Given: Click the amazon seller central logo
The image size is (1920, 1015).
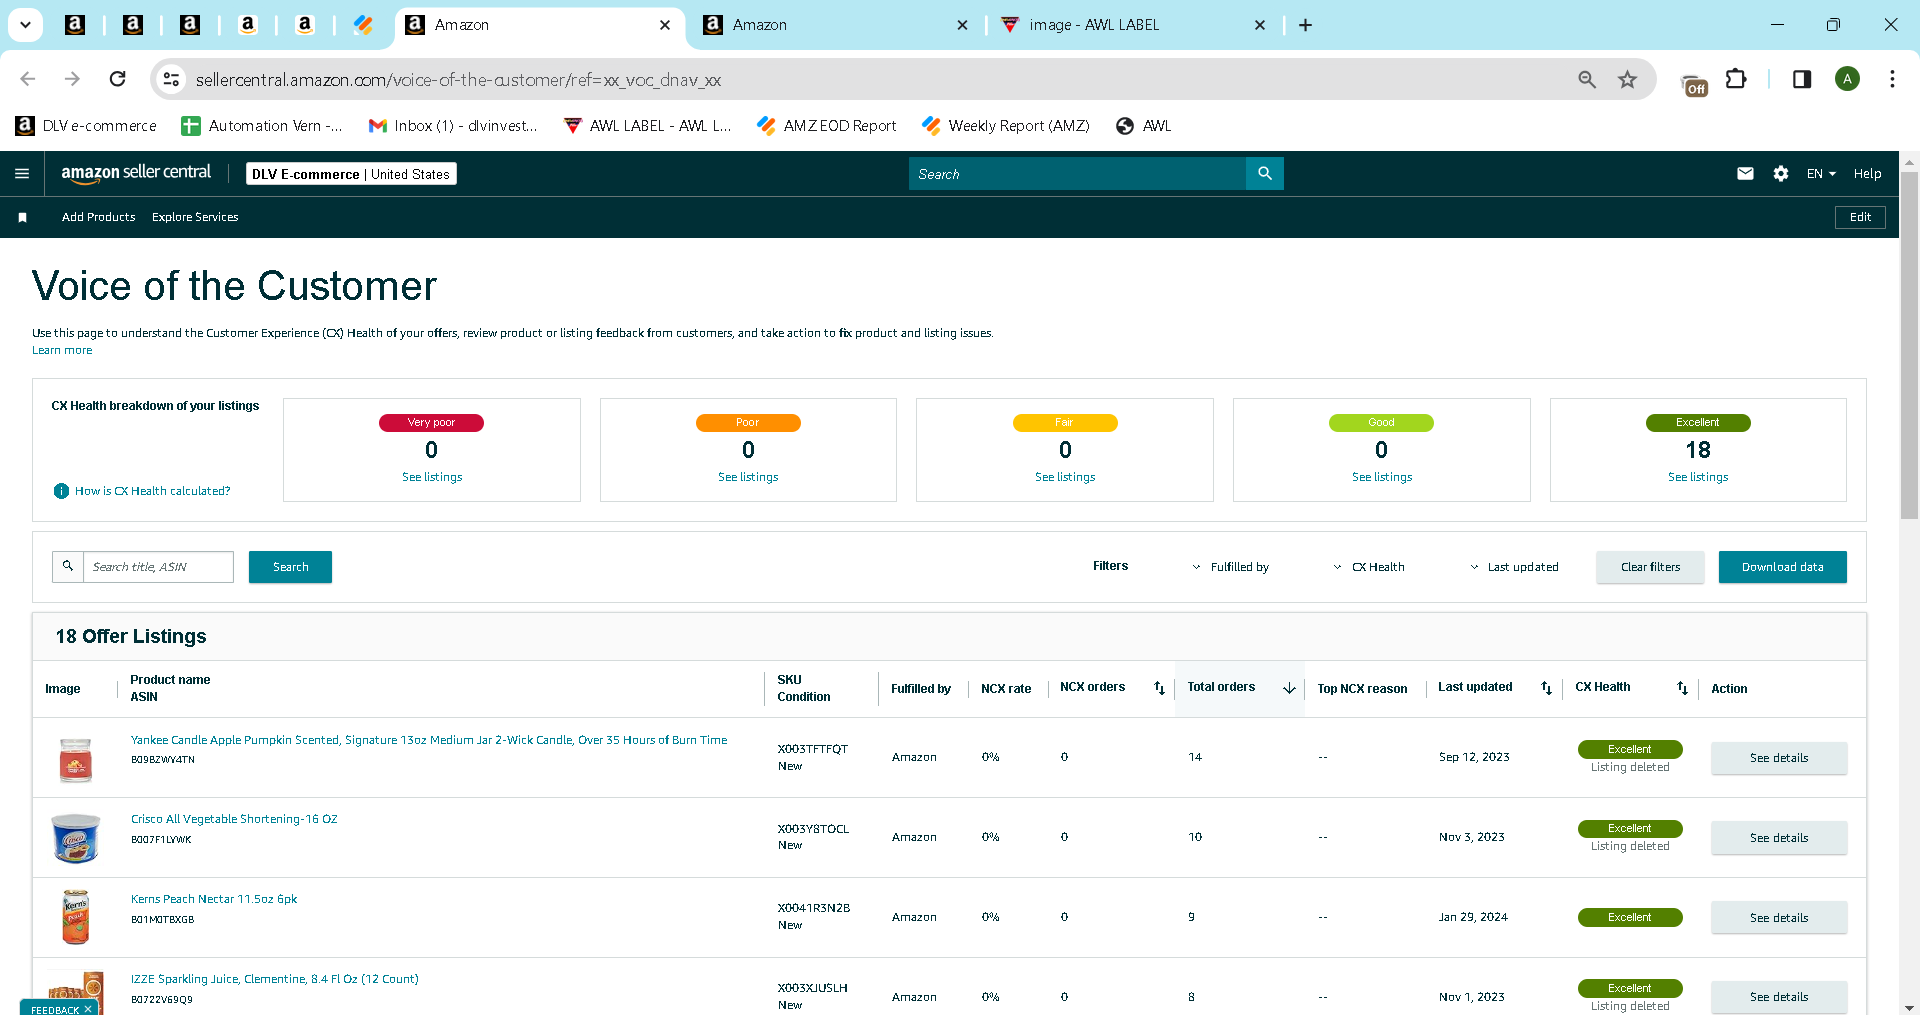Looking at the screenshot, I should coord(136,173).
